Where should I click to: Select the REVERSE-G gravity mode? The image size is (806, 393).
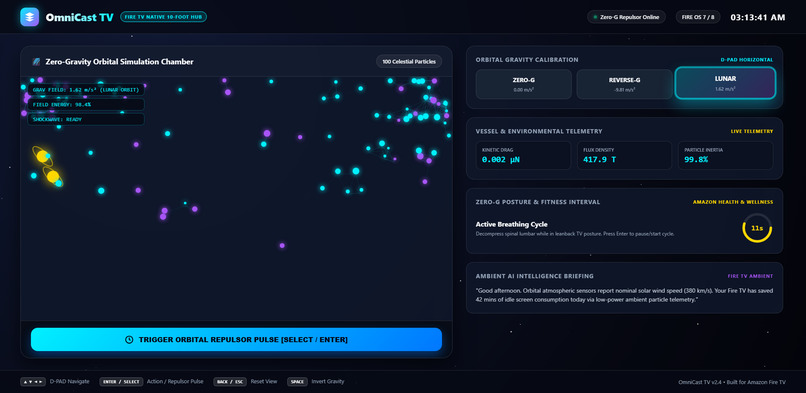pyautogui.click(x=625, y=84)
